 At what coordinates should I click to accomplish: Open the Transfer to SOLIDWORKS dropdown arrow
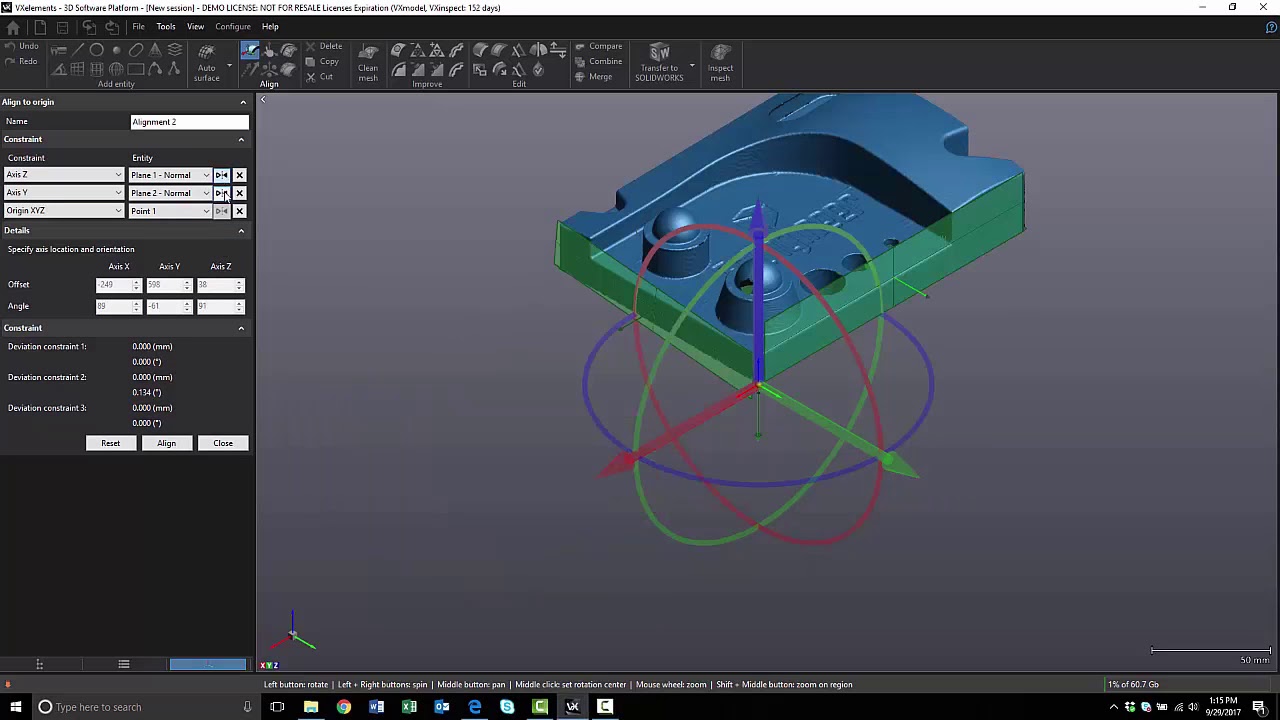point(692,67)
